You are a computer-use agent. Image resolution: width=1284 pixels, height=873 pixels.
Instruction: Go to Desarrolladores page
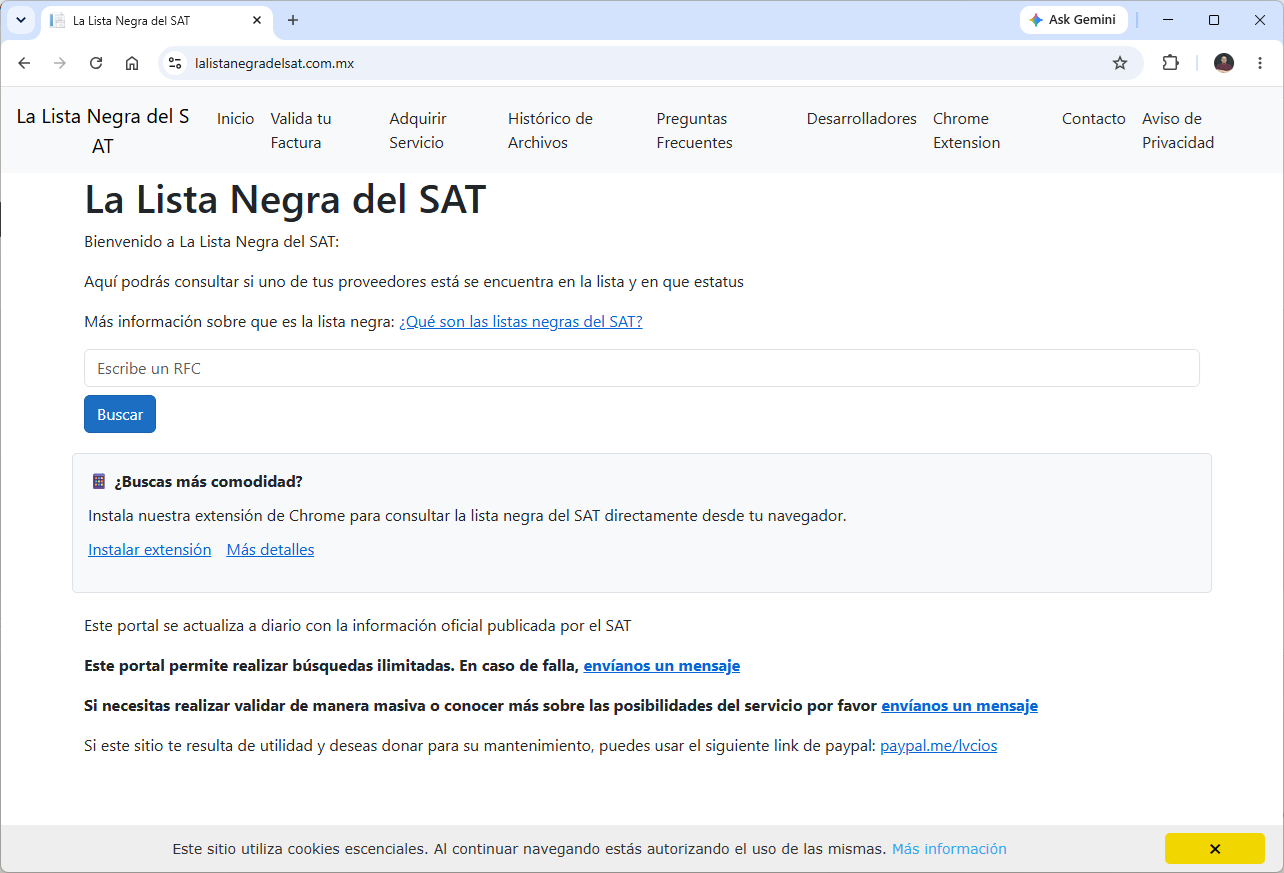(861, 118)
